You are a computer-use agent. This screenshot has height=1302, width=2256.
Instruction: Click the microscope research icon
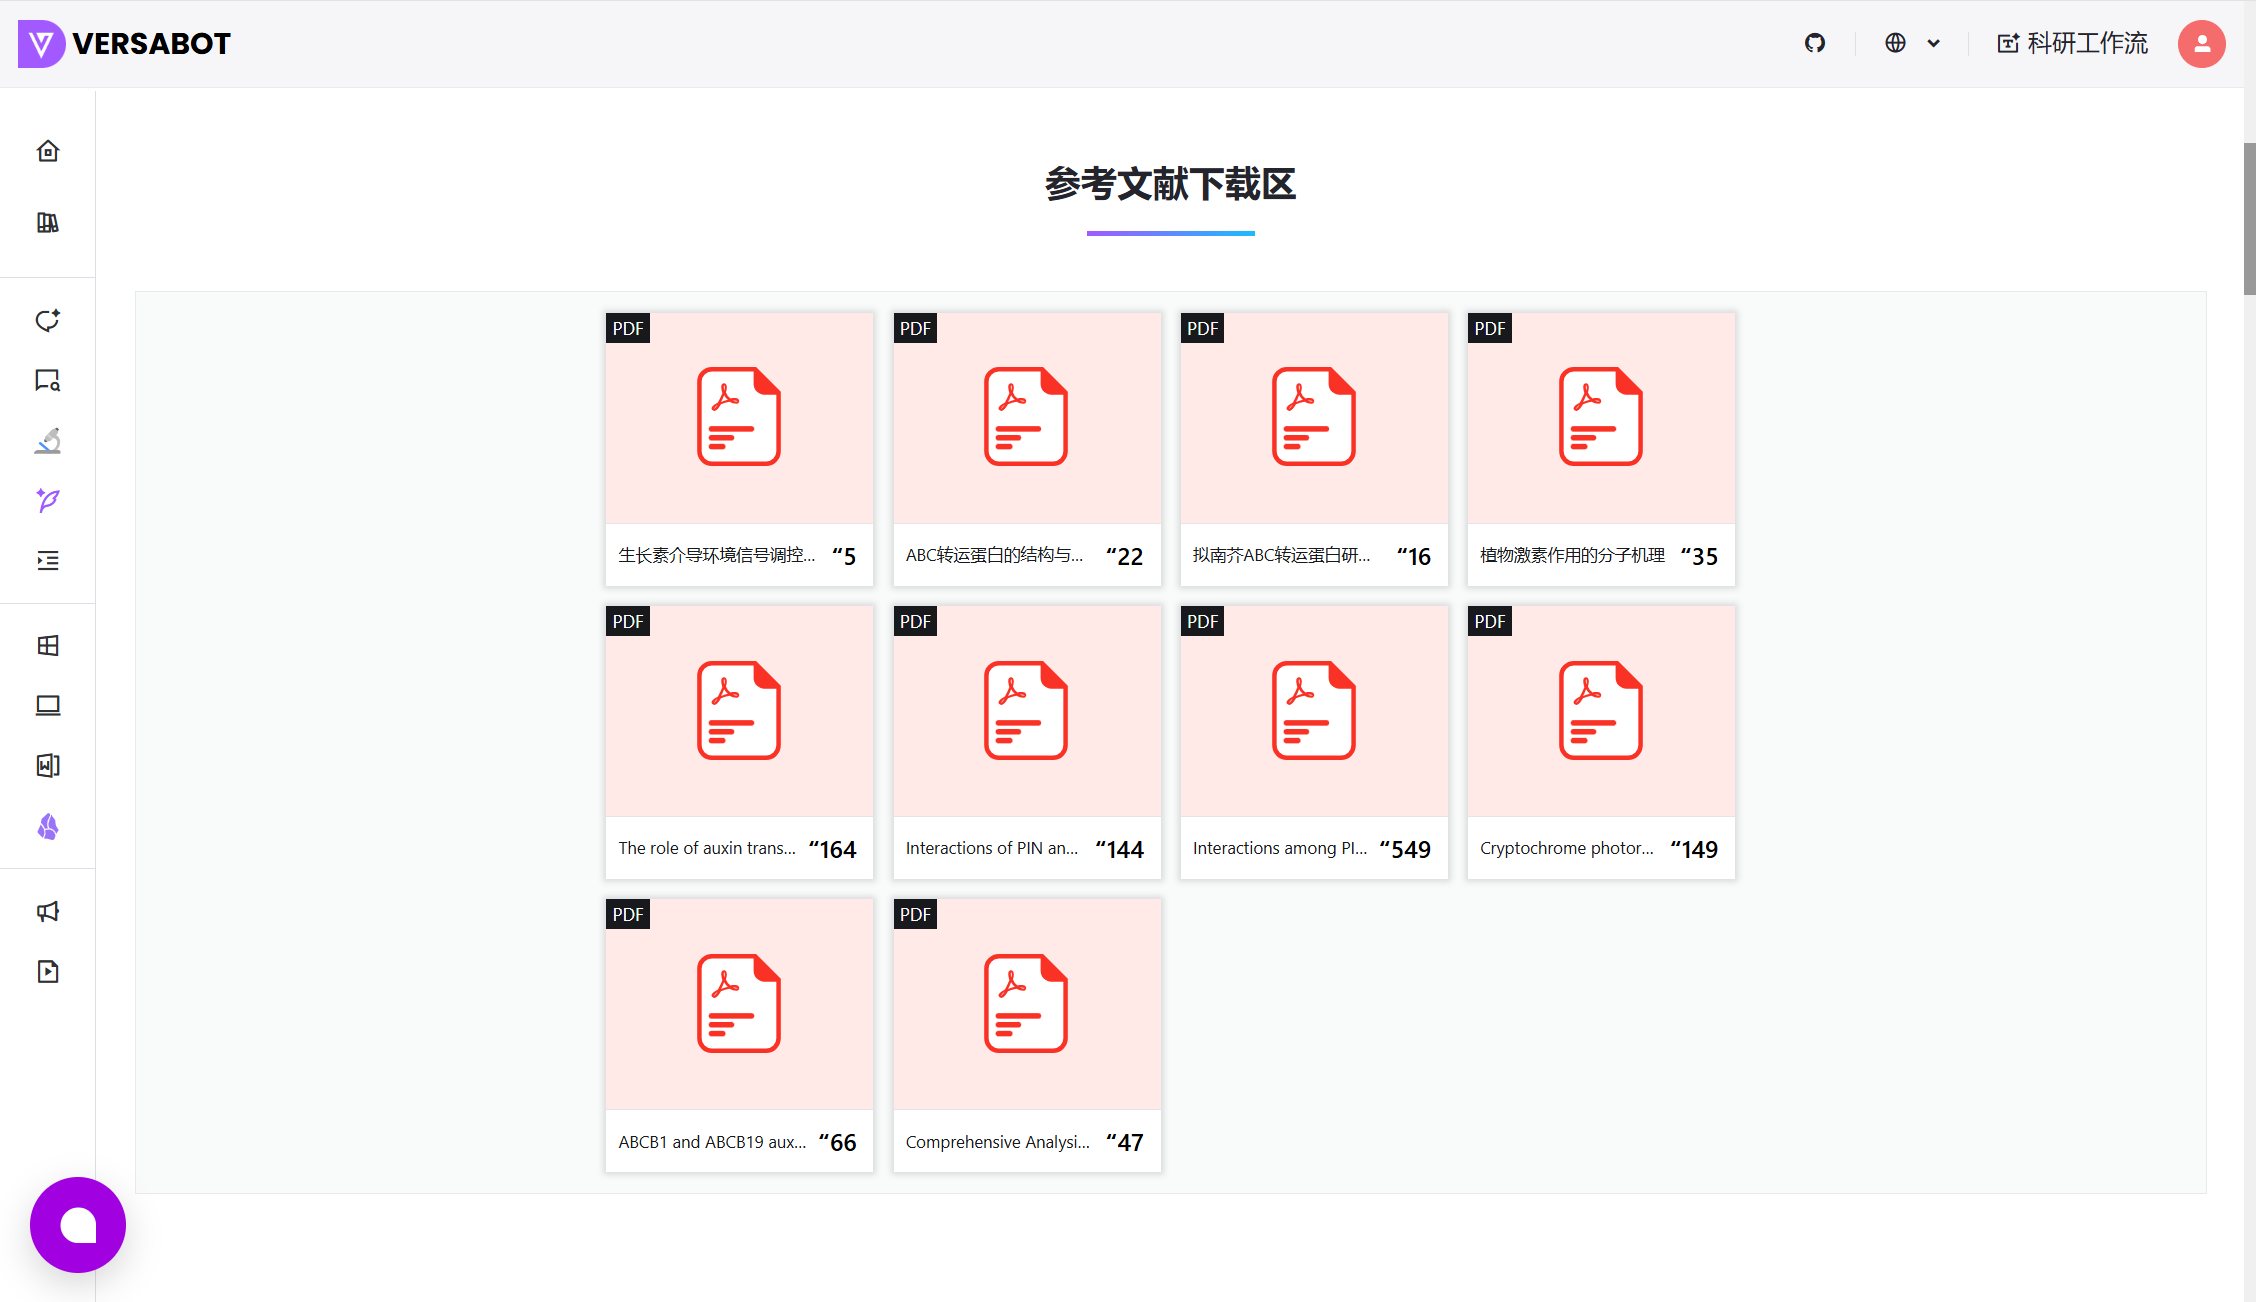point(48,440)
